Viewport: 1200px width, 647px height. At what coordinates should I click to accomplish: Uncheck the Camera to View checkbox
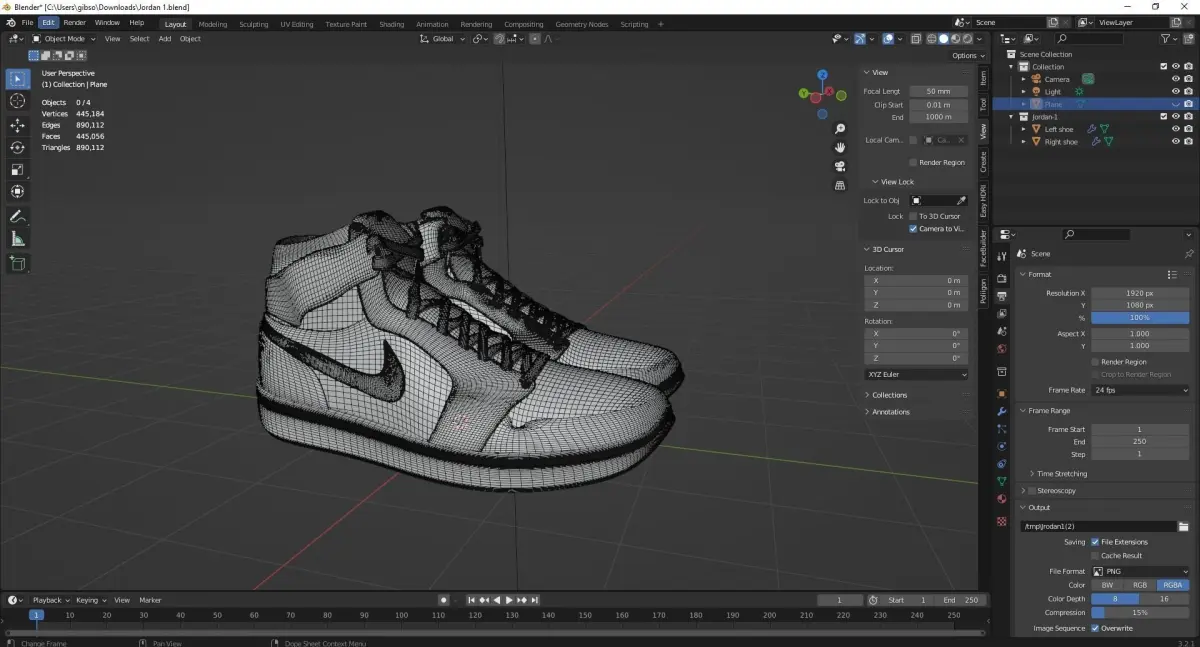(913, 229)
